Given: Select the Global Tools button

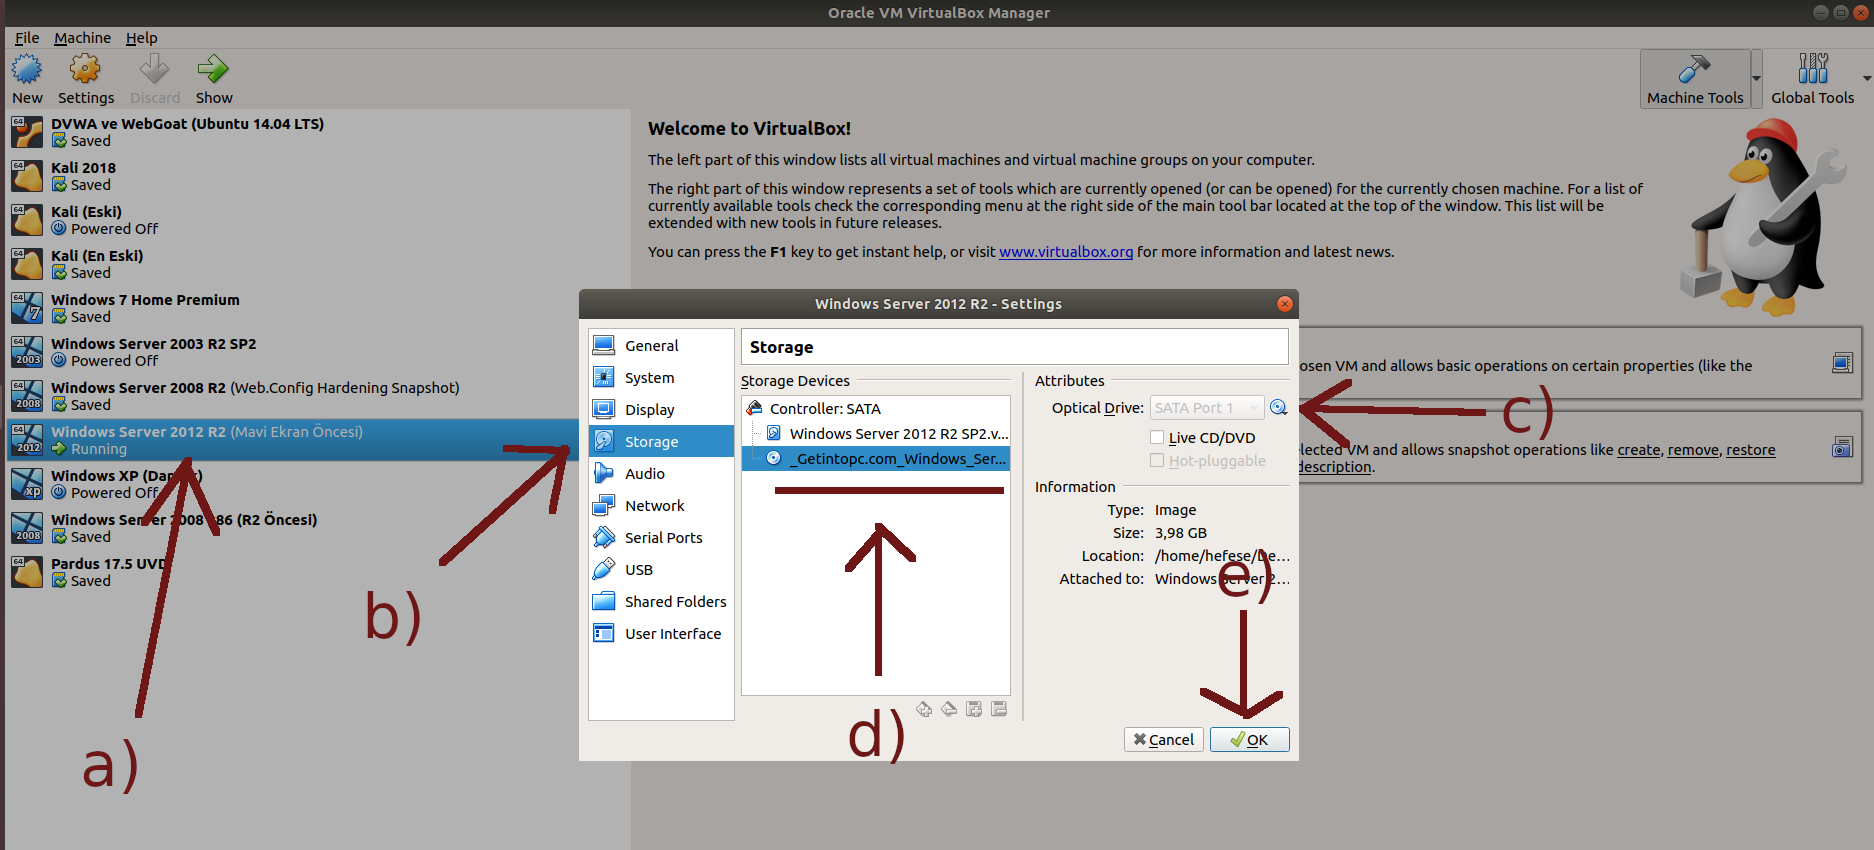Looking at the screenshot, I should coord(1812,79).
